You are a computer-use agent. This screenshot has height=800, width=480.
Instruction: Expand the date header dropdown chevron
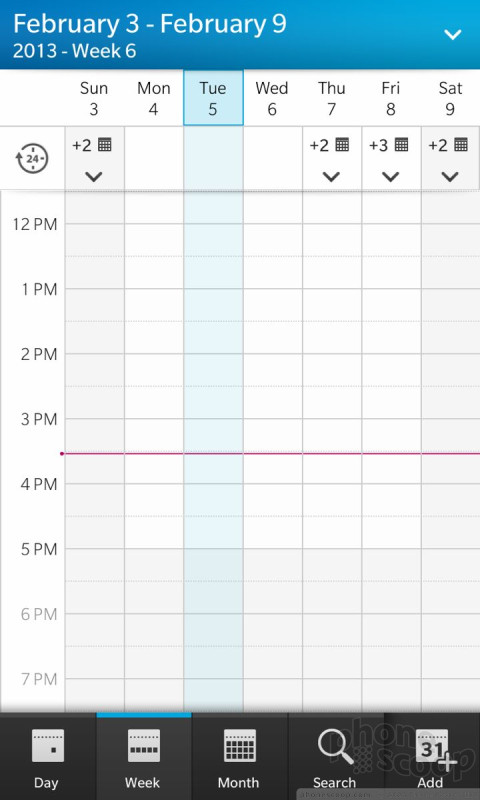(452, 35)
